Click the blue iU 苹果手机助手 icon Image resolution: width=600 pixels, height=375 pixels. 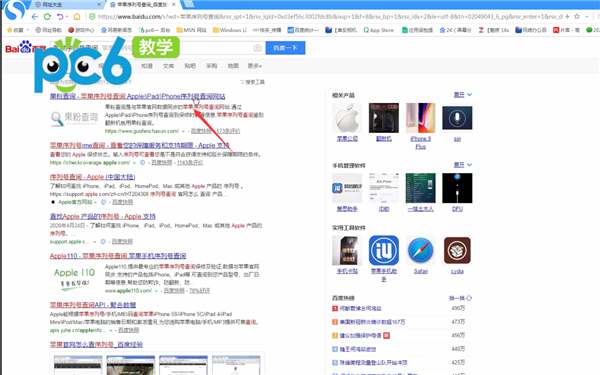tap(384, 250)
